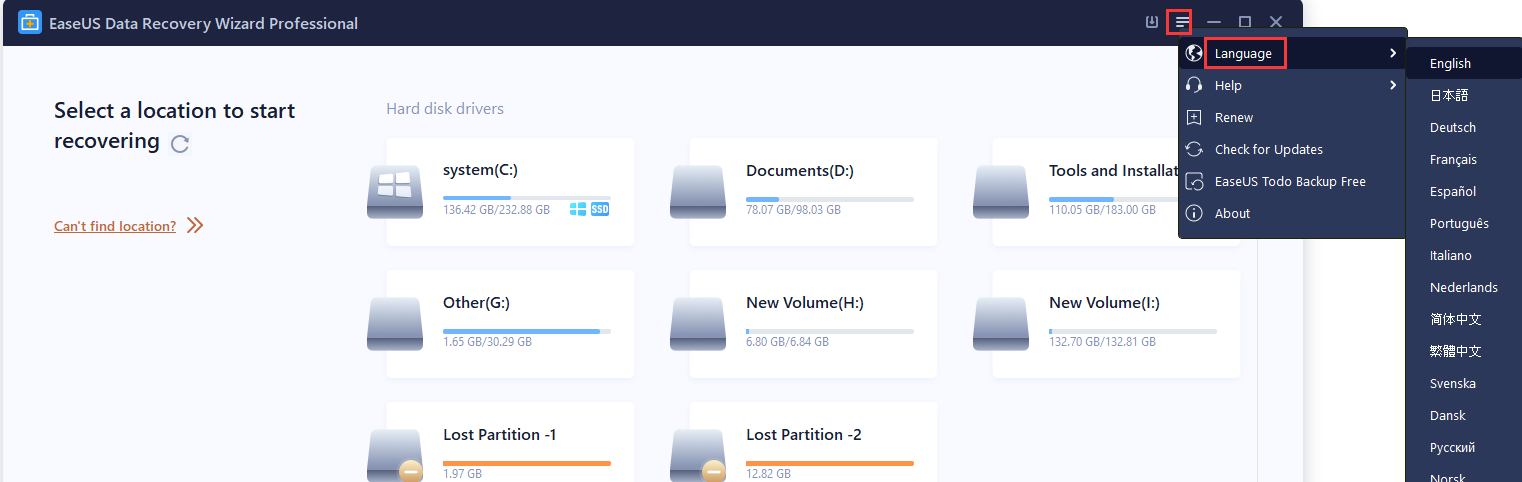Choose Renew from the menu
The width and height of the screenshot is (1522, 482).
(x=1292, y=117)
